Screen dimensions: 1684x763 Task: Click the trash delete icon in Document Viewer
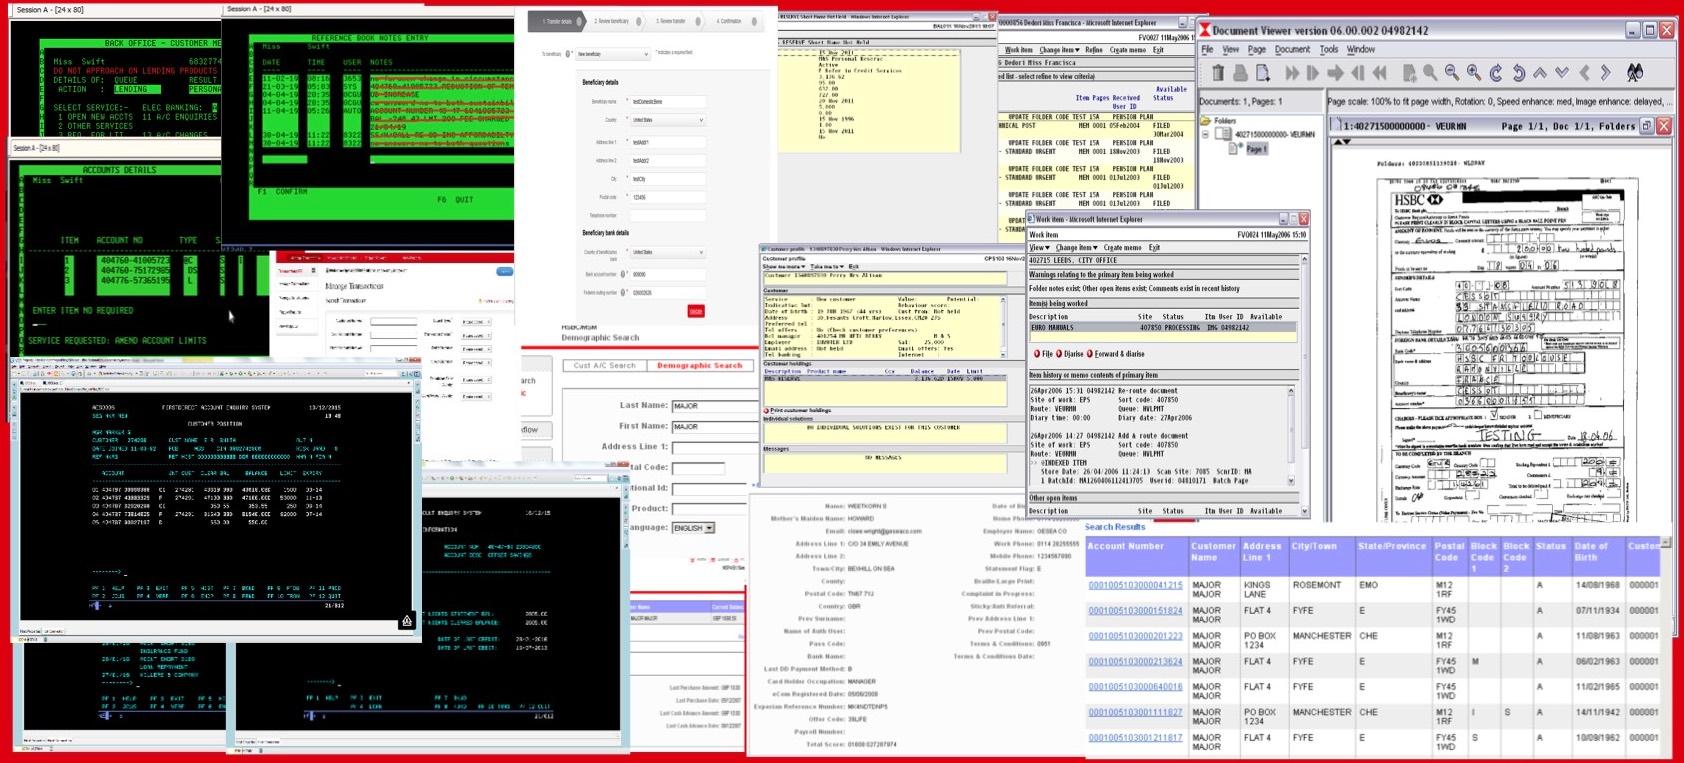pos(1218,73)
